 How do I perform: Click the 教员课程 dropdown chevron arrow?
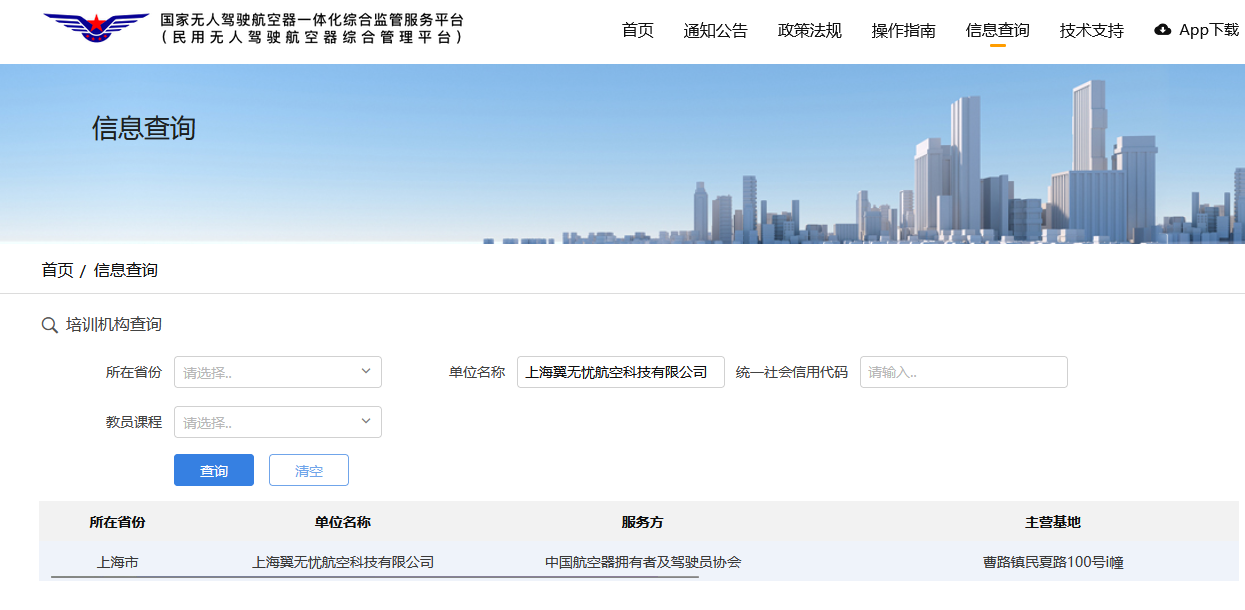365,421
